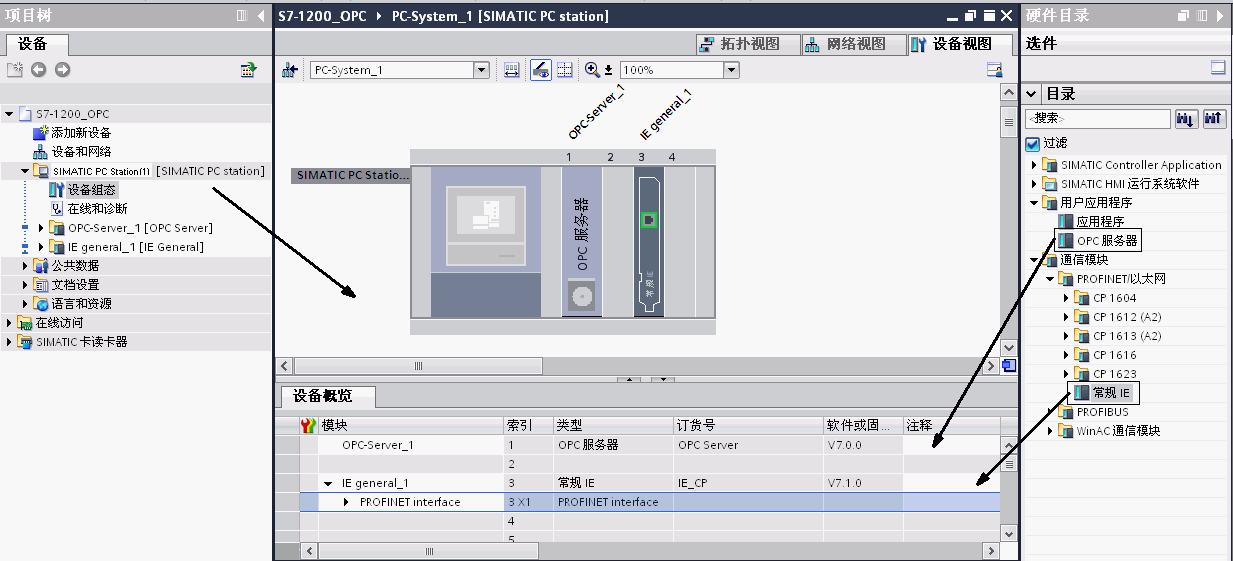Collapse the 目录 catalog section
The width and height of the screenshot is (1233, 561).
(1032, 94)
